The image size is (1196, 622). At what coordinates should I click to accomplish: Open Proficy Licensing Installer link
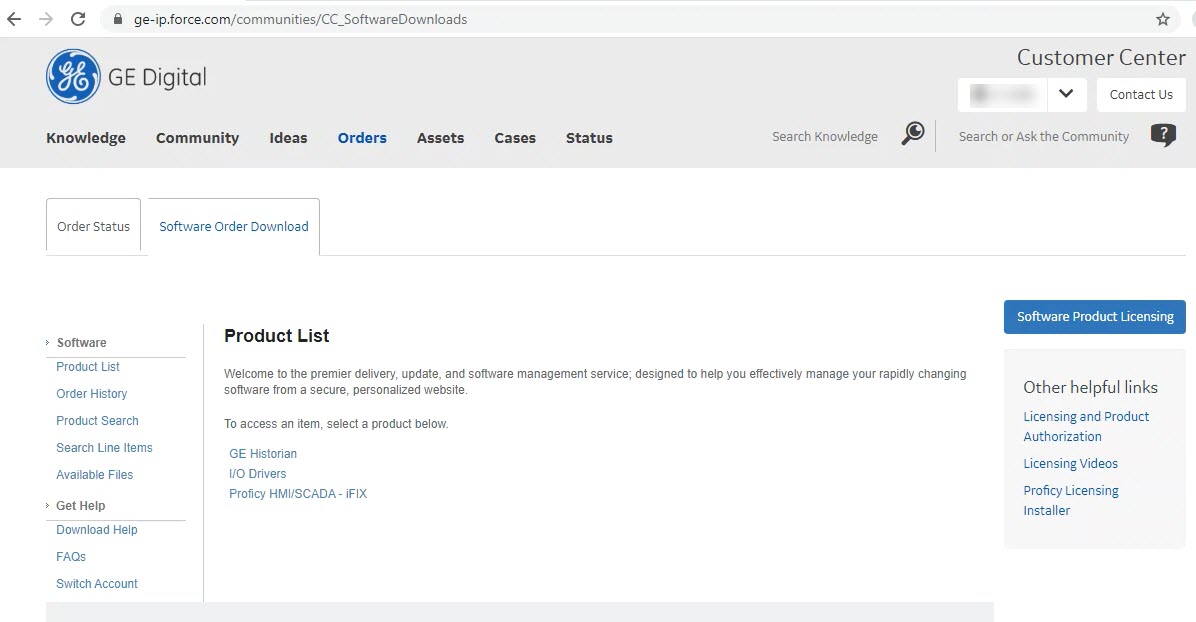pyautogui.click(x=1071, y=501)
